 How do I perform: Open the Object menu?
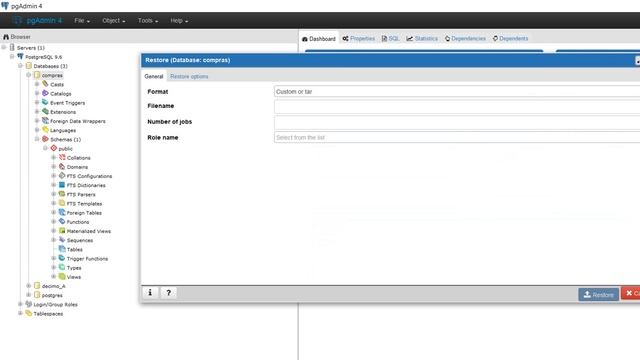pyautogui.click(x=113, y=20)
